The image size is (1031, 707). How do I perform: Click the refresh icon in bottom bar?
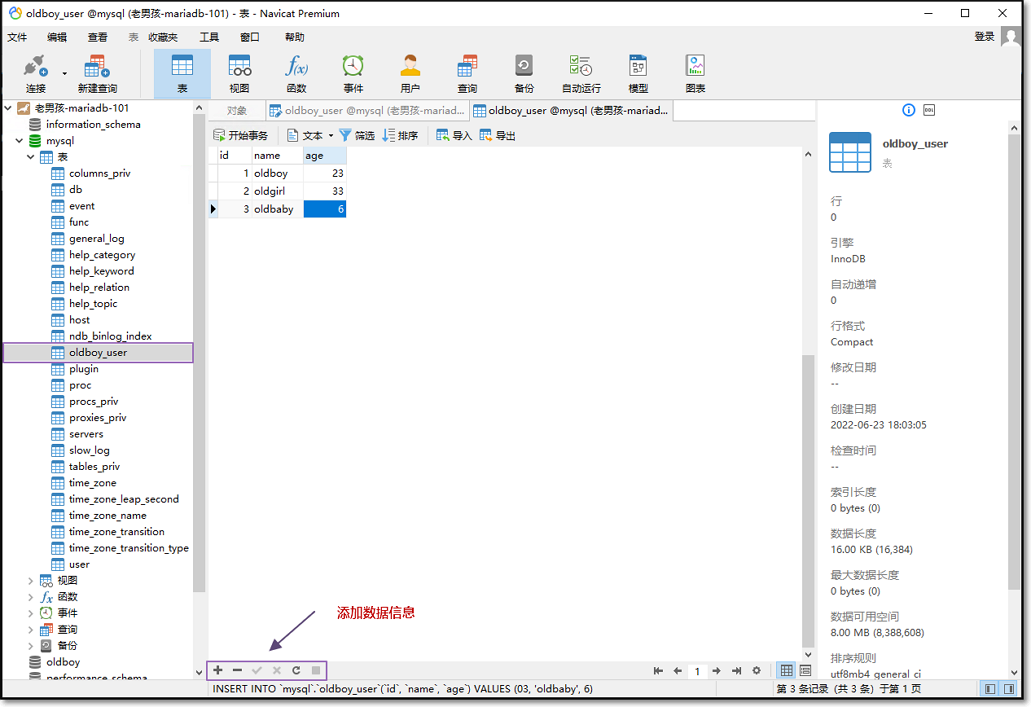pos(296,670)
